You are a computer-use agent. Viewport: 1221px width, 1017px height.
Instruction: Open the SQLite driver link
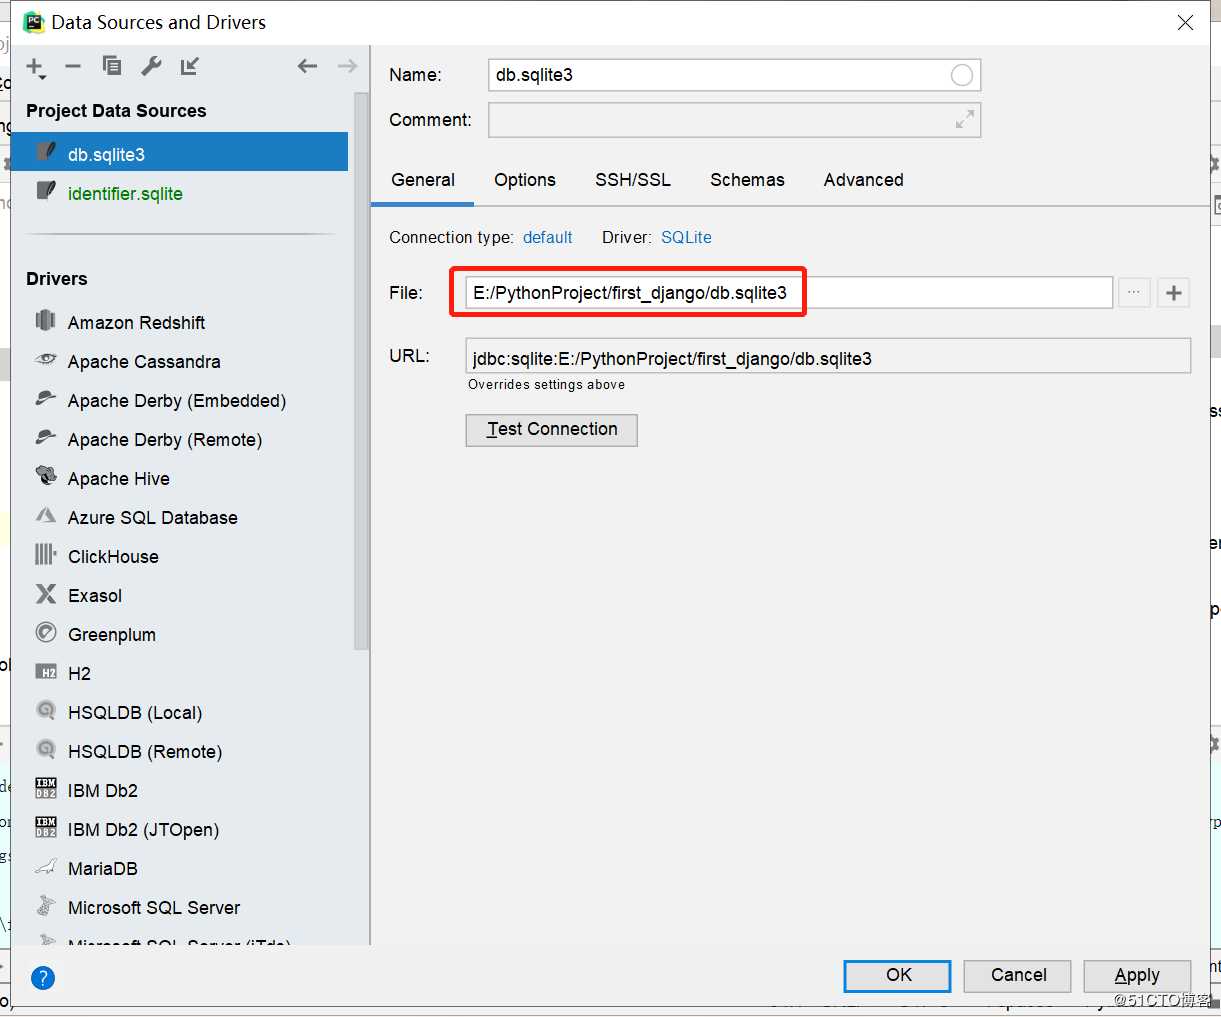click(686, 237)
